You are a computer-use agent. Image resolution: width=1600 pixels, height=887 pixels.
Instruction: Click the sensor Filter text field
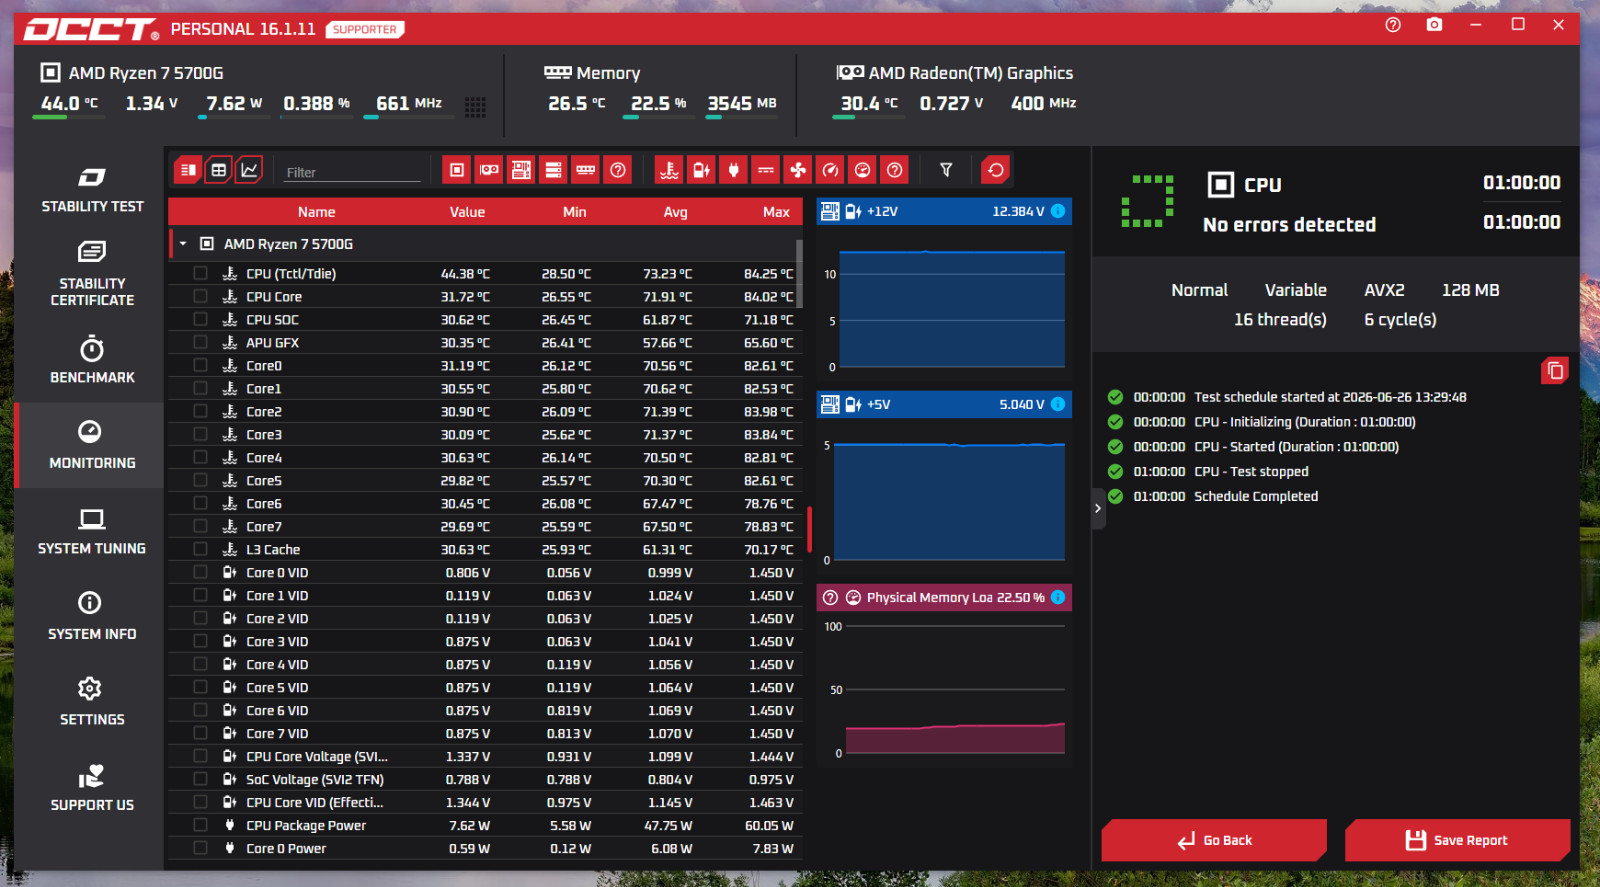(352, 172)
